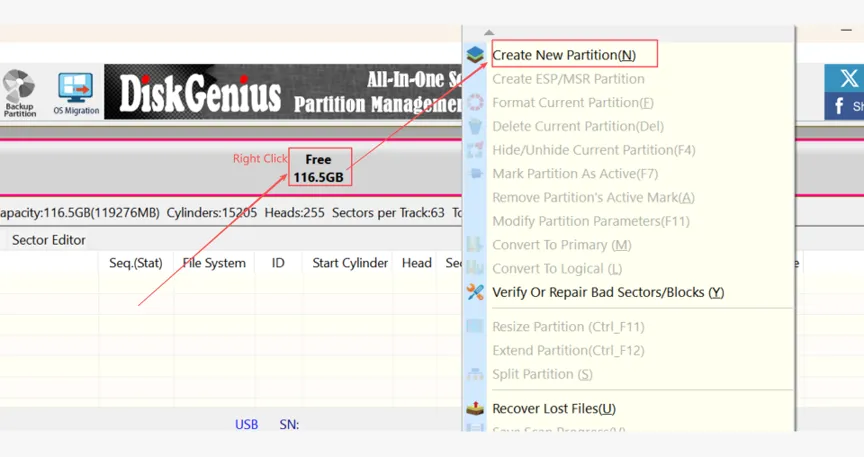Share on Facebook using the f icon
Screen dimensions: 864x457
(839, 105)
